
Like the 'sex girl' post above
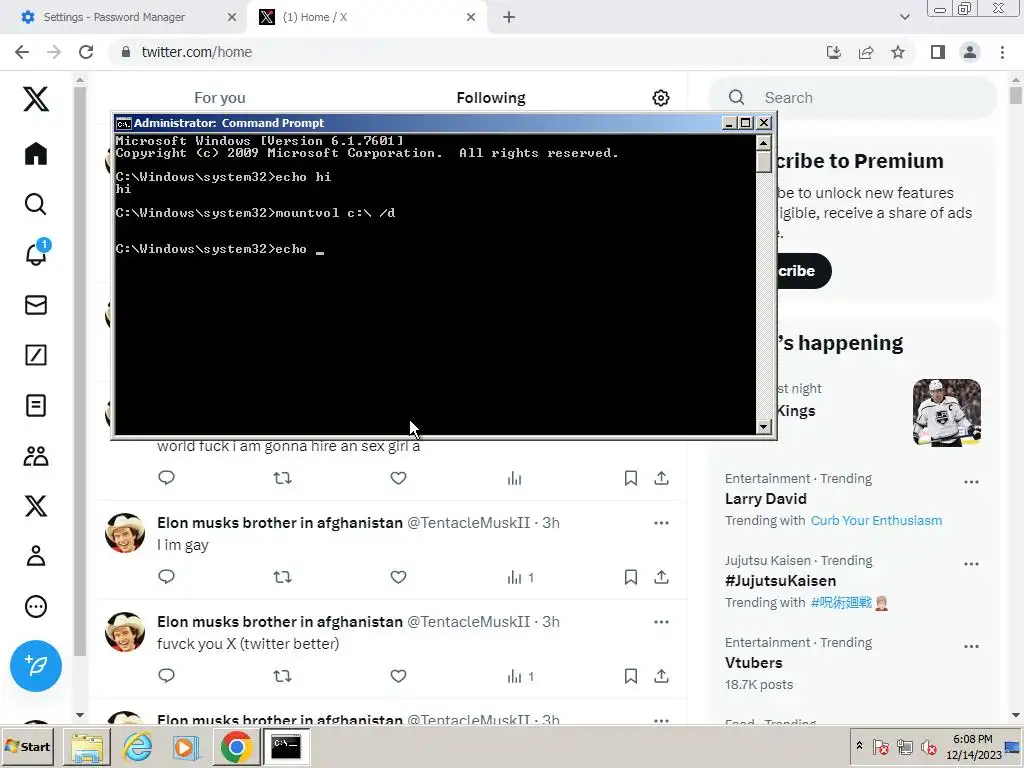tap(398, 478)
